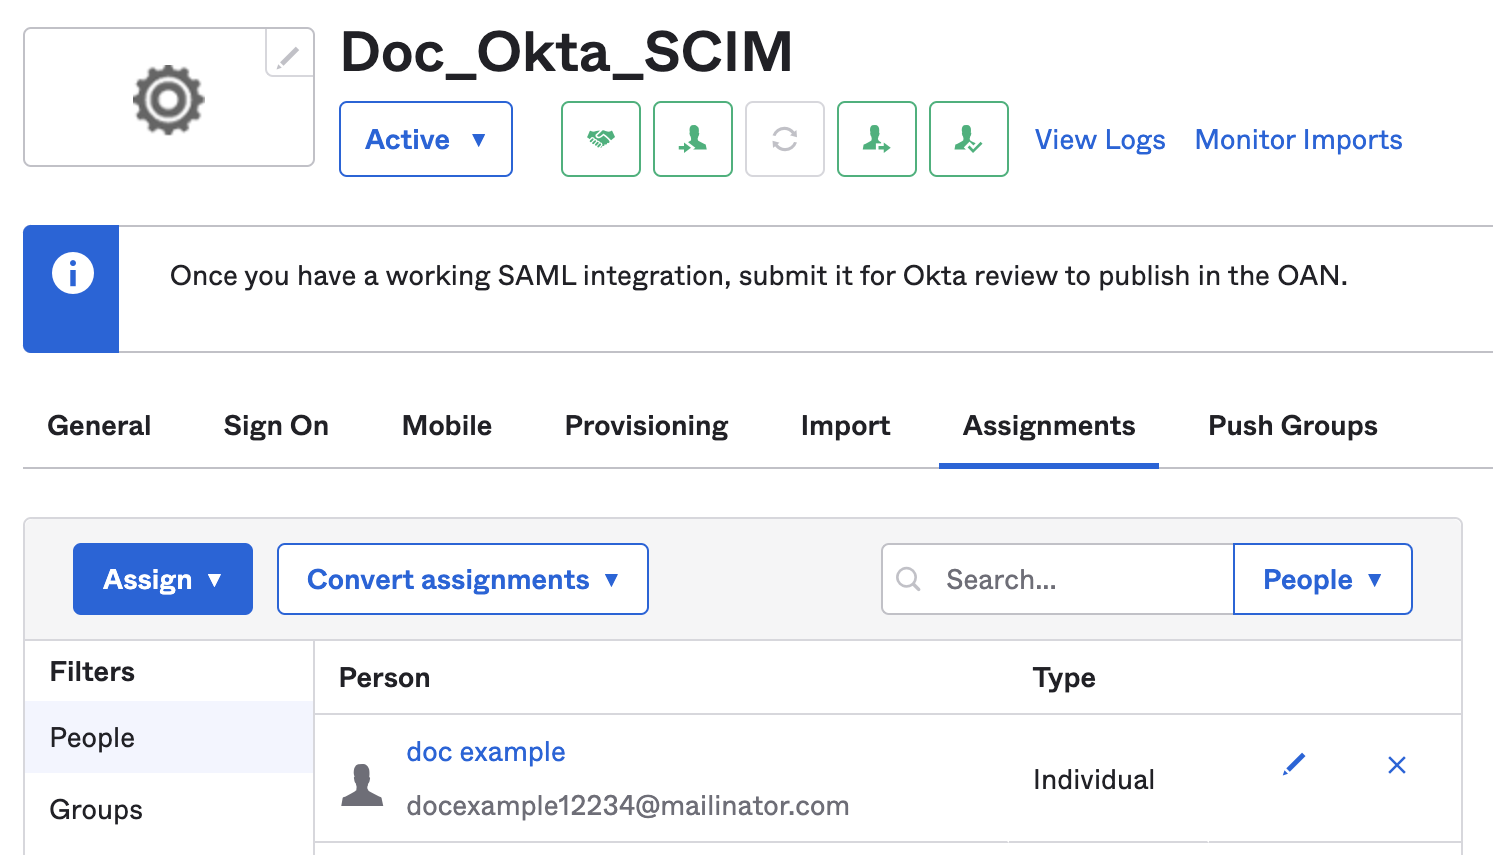
Task: Open the People search scope dropdown
Action: tap(1322, 579)
